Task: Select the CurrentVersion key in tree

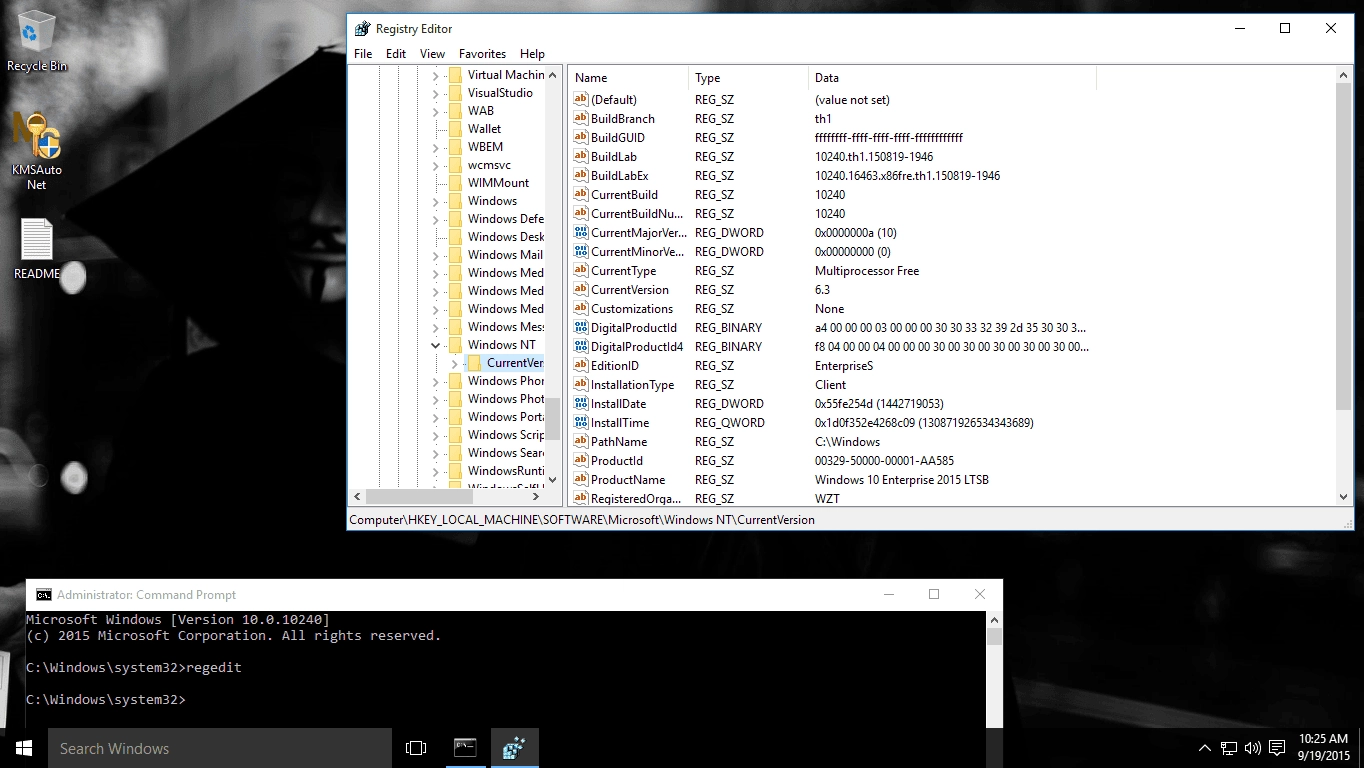Action: click(x=515, y=363)
